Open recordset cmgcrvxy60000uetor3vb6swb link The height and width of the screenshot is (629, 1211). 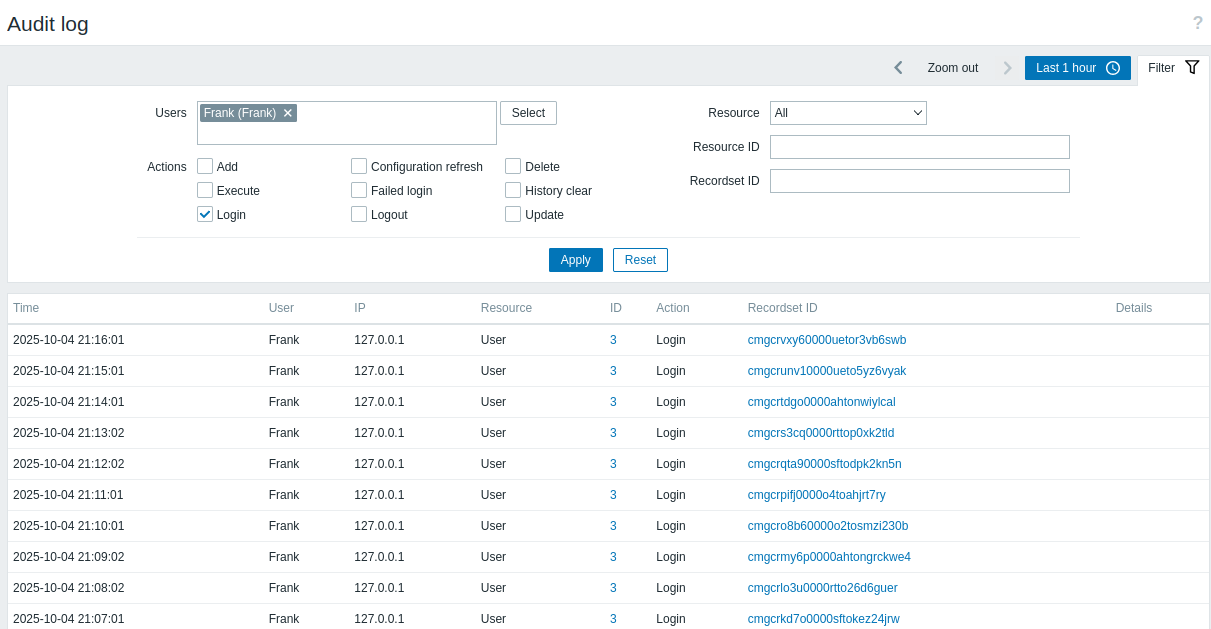(x=826, y=340)
